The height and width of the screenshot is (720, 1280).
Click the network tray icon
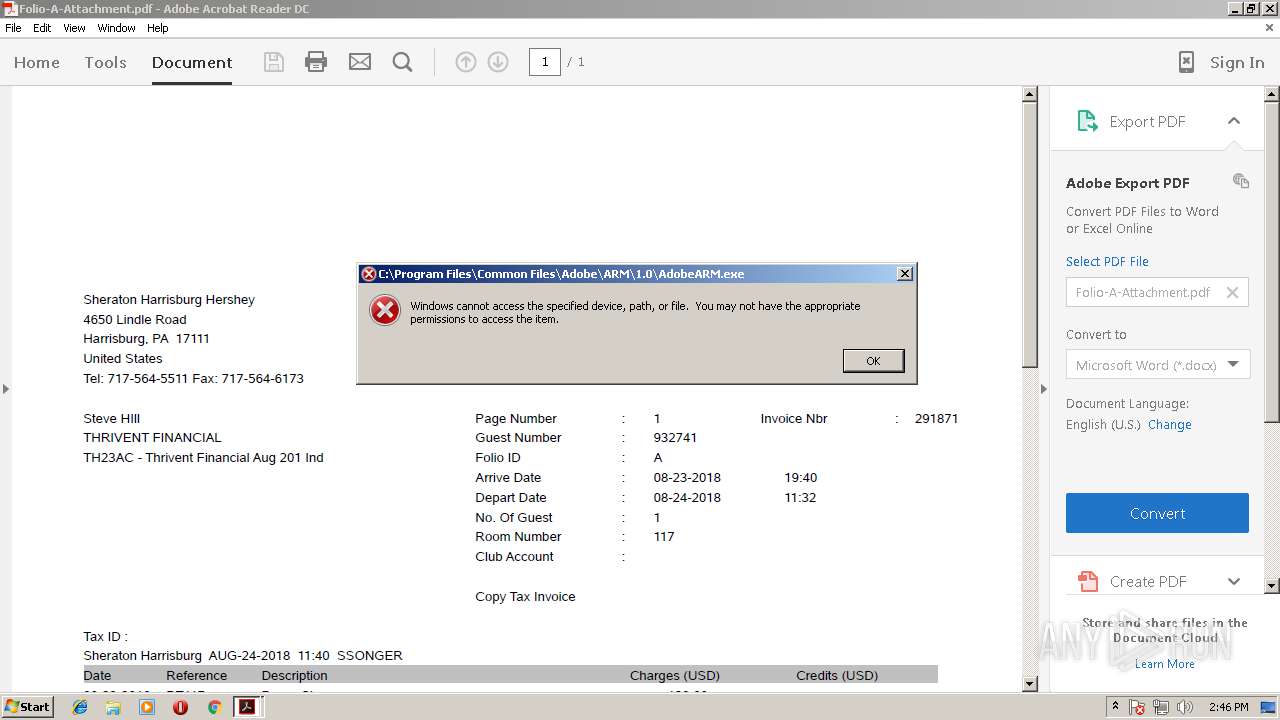coord(1161,707)
